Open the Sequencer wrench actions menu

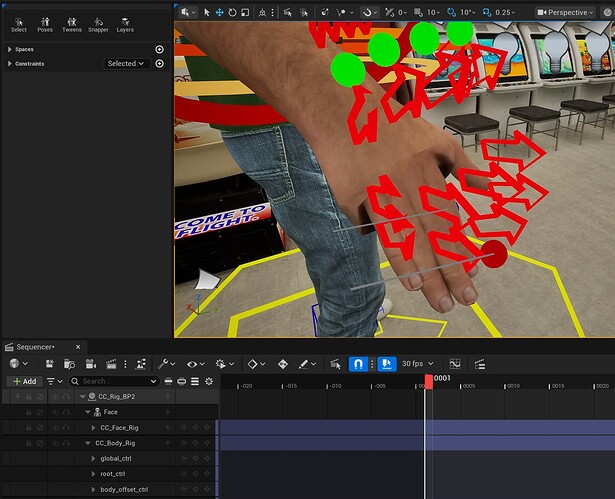[166, 364]
